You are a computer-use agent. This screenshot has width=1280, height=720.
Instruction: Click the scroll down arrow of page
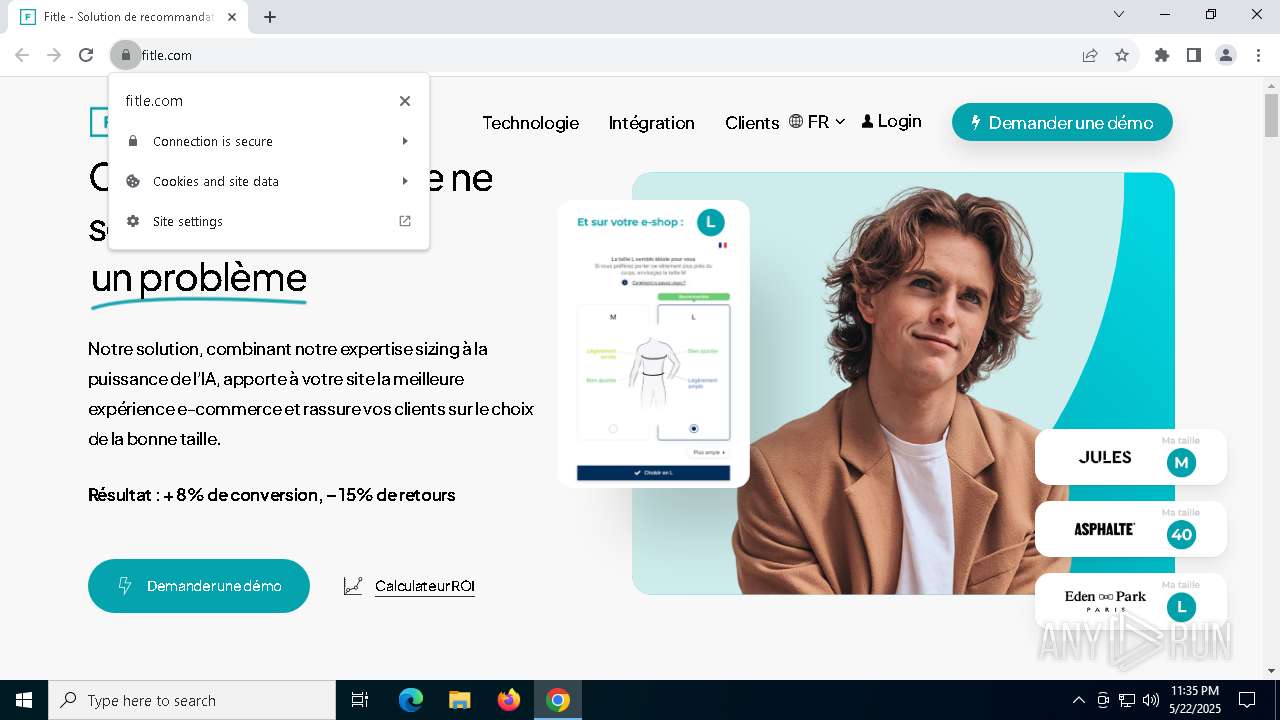(1271, 671)
